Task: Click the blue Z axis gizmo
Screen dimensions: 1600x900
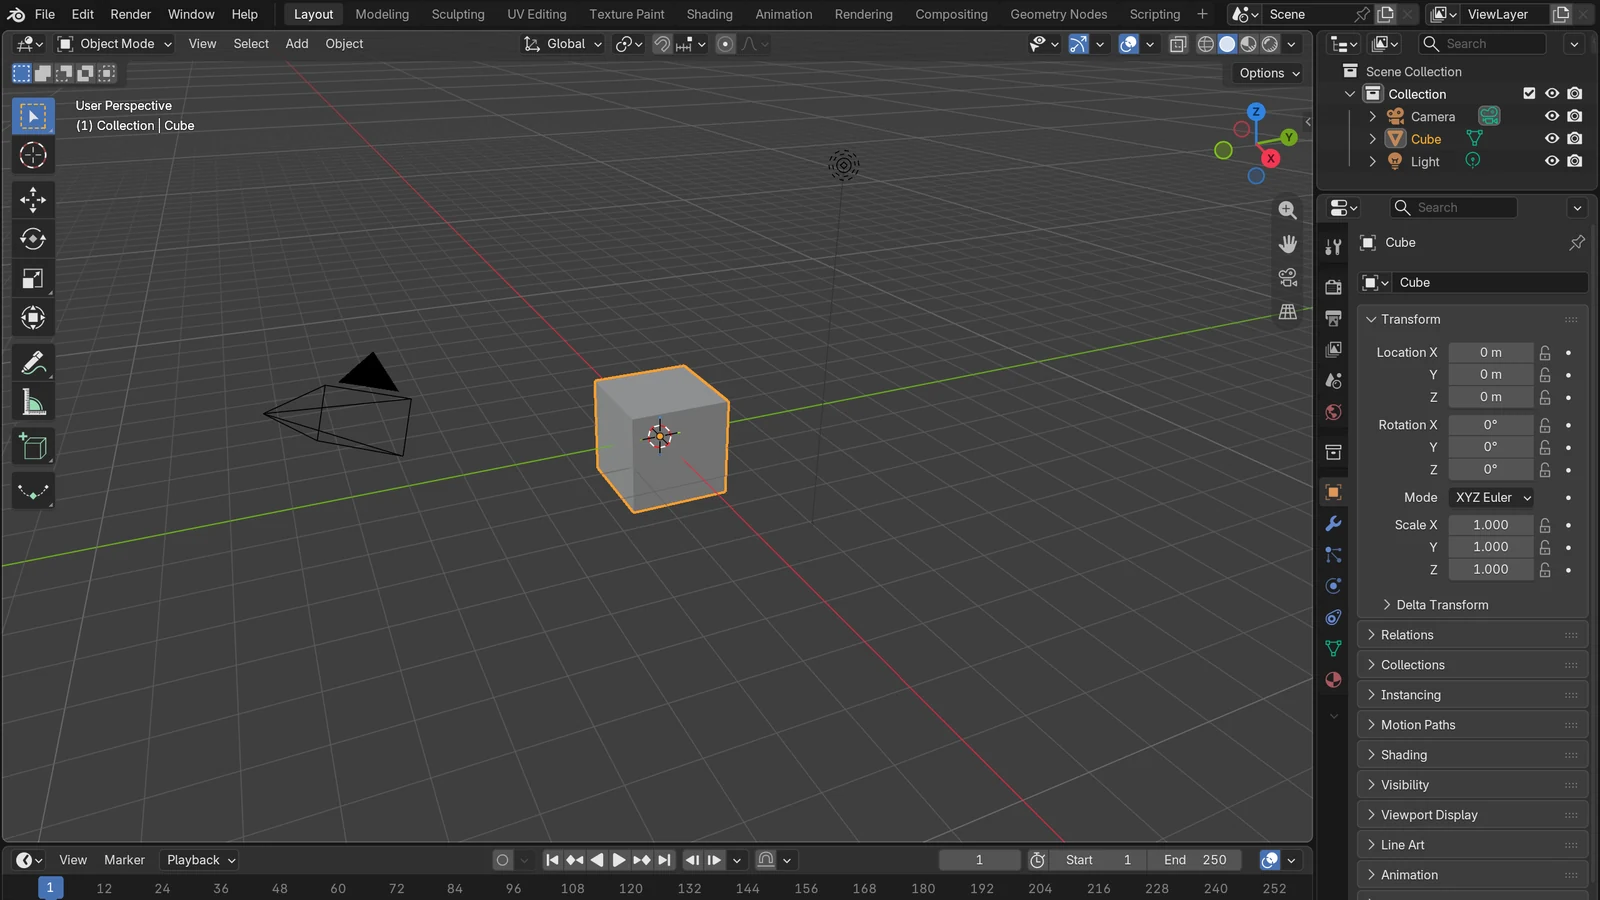Action: point(1256,111)
